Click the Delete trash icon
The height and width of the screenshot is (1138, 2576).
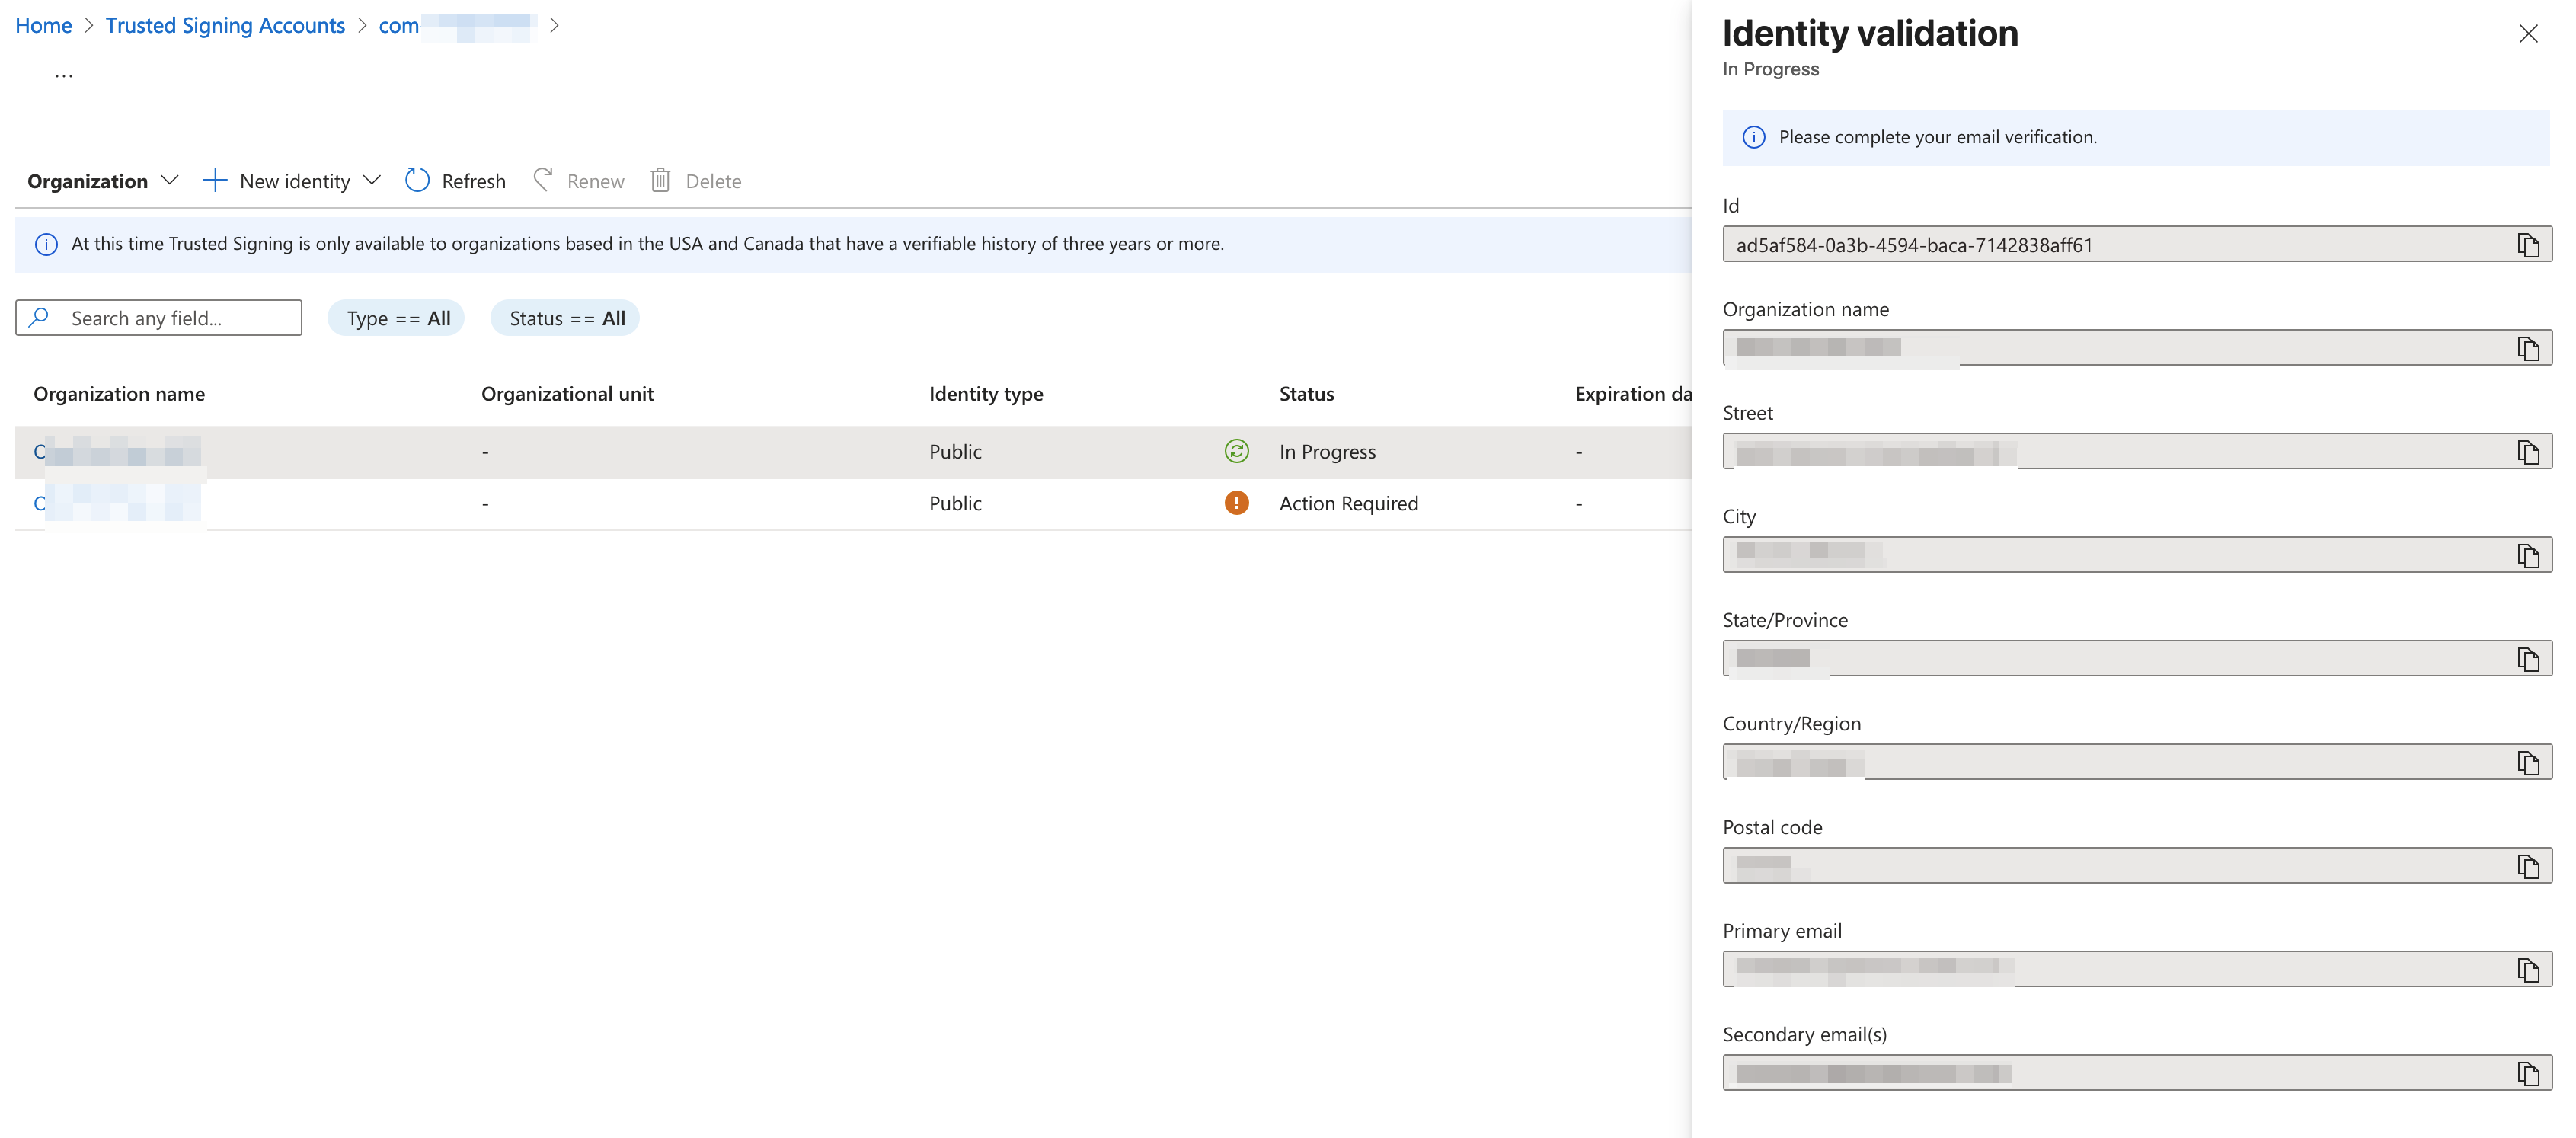click(x=660, y=180)
